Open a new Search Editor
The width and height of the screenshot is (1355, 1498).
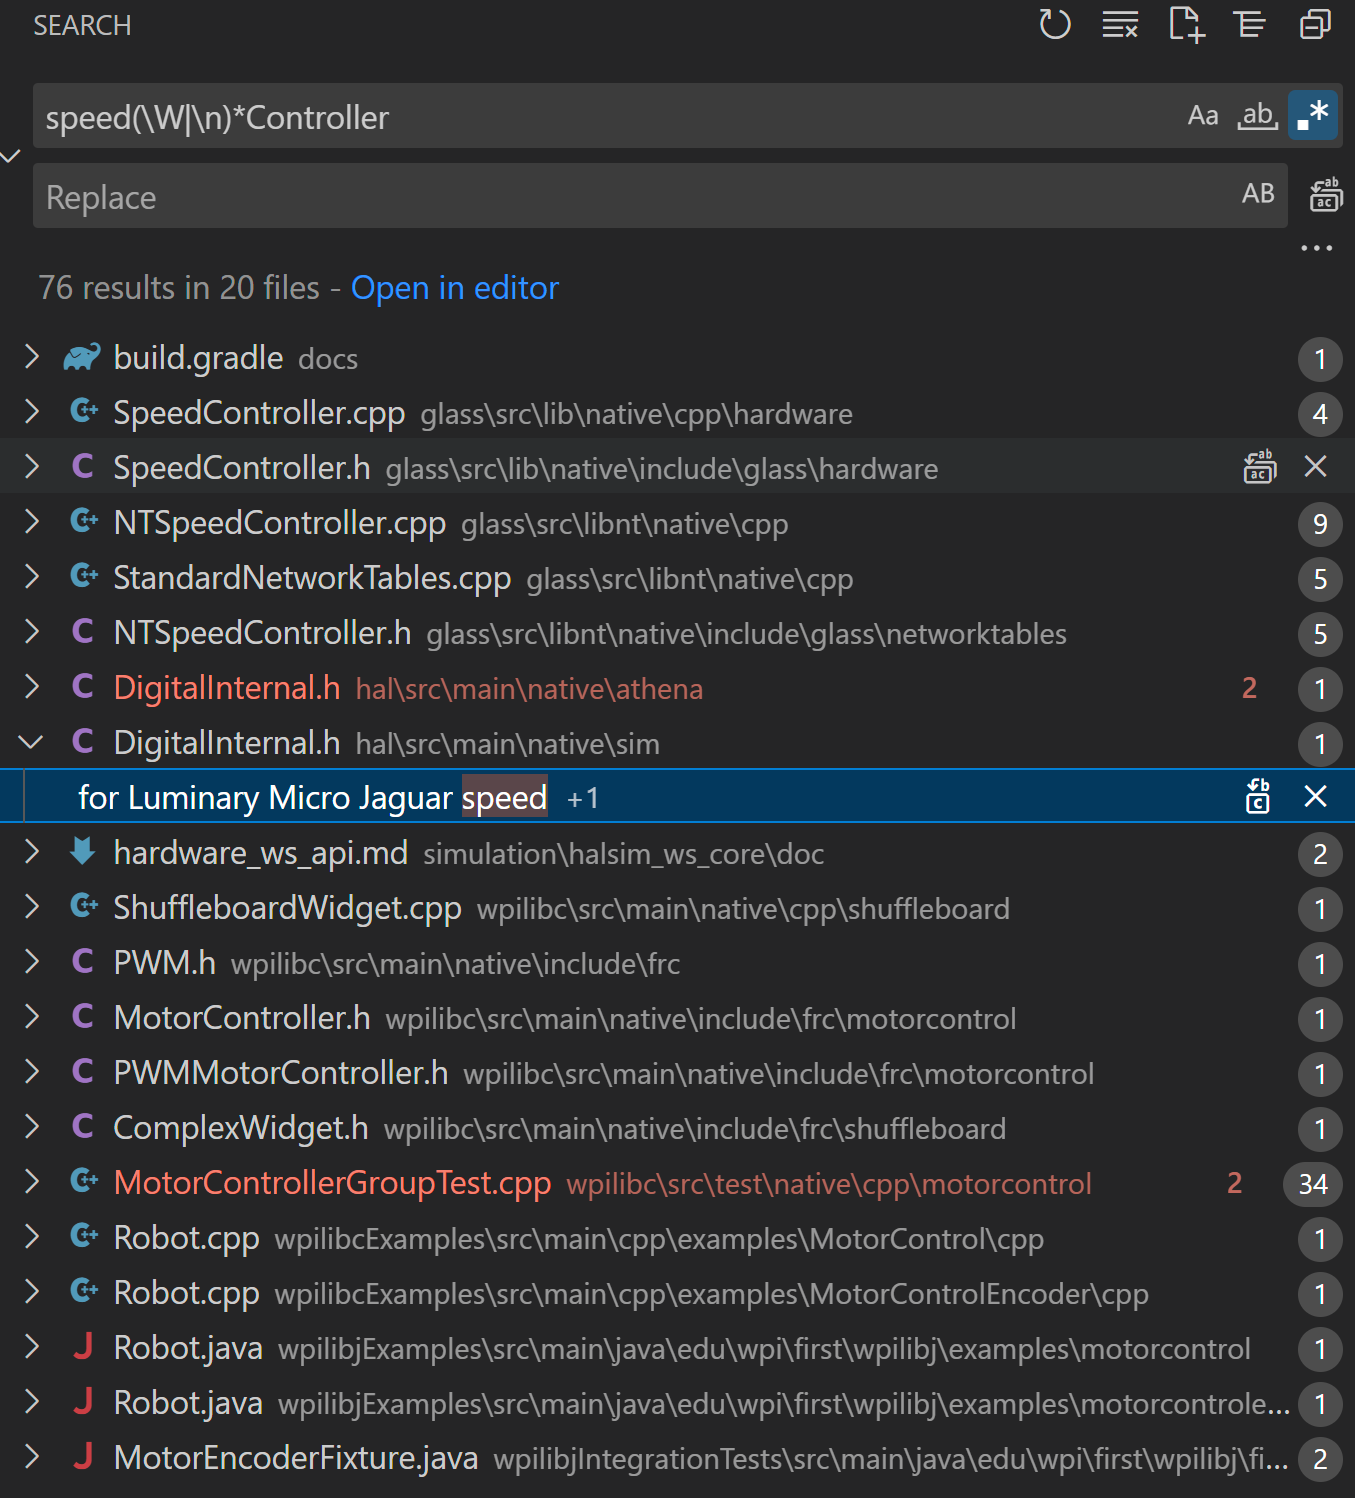(1185, 25)
